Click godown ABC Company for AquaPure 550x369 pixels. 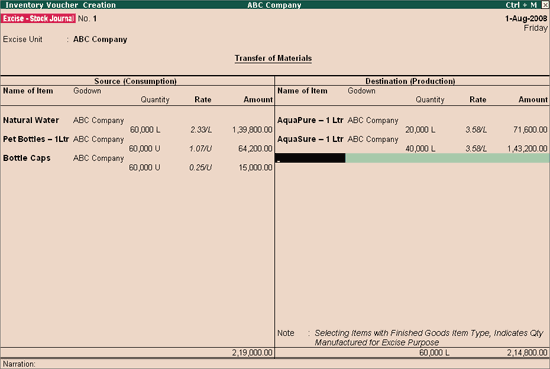click(373, 120)
